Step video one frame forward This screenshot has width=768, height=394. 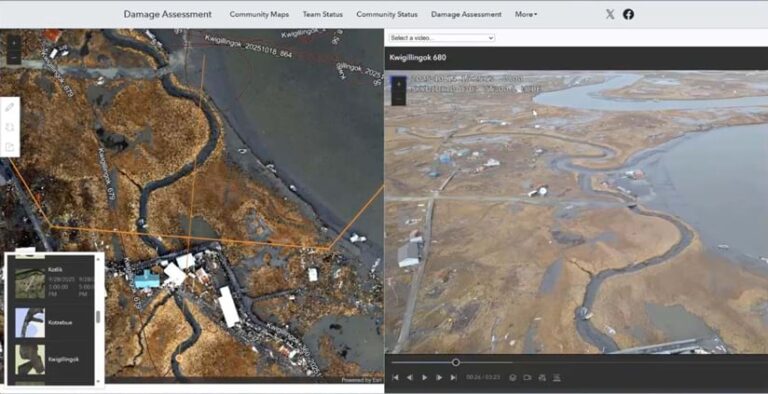pos(439,377)
